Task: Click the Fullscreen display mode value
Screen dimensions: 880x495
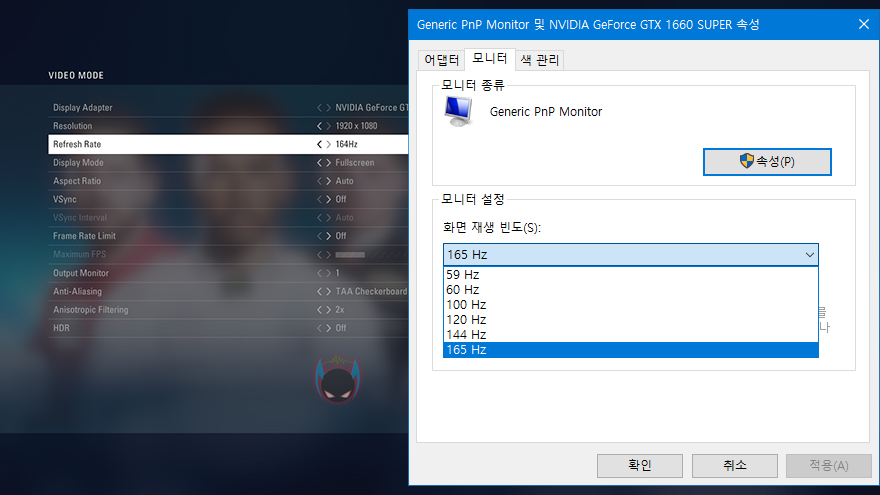Action: 355,163
